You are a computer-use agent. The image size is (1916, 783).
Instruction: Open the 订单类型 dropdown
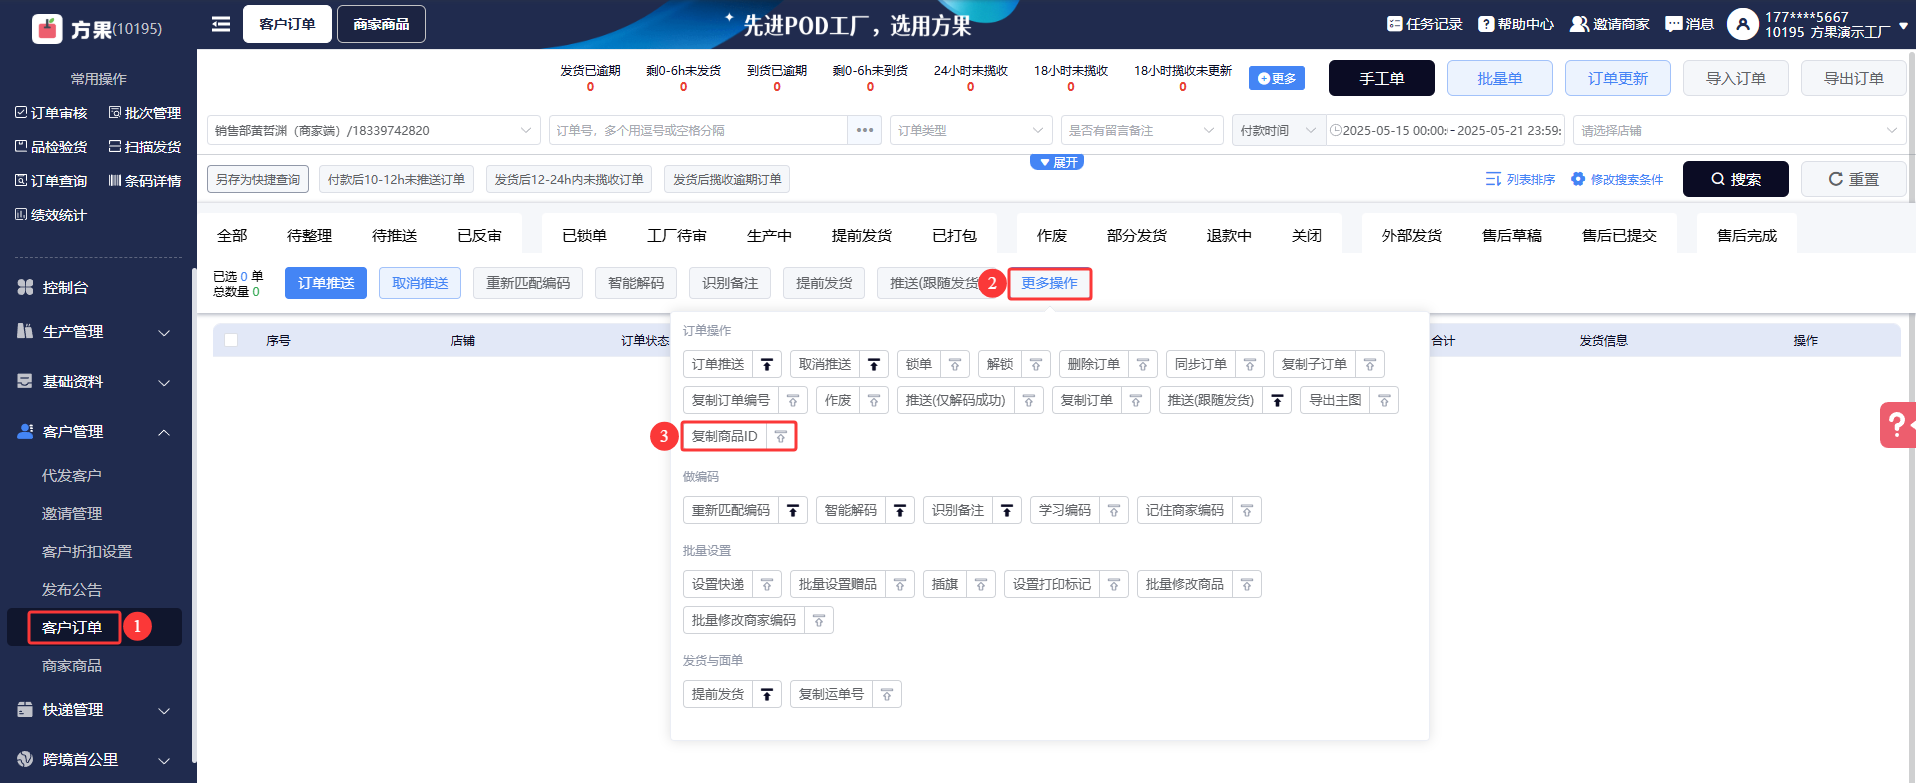(969, 130)
